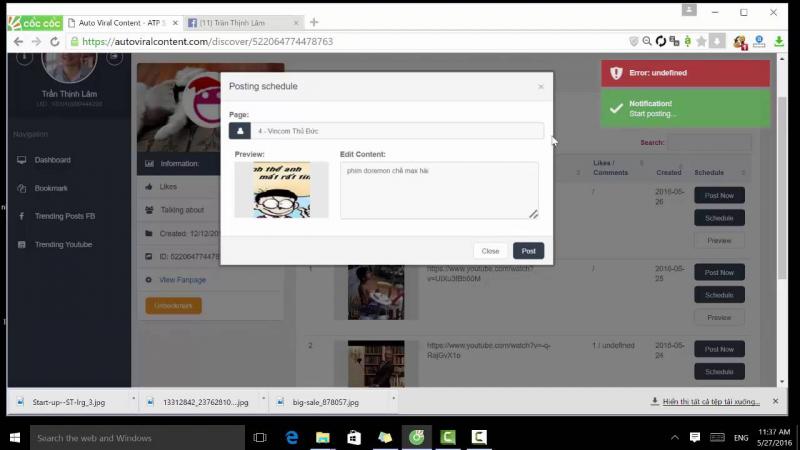Open the youtube link ending q-RajGvX1o

(x=488, y=350)
